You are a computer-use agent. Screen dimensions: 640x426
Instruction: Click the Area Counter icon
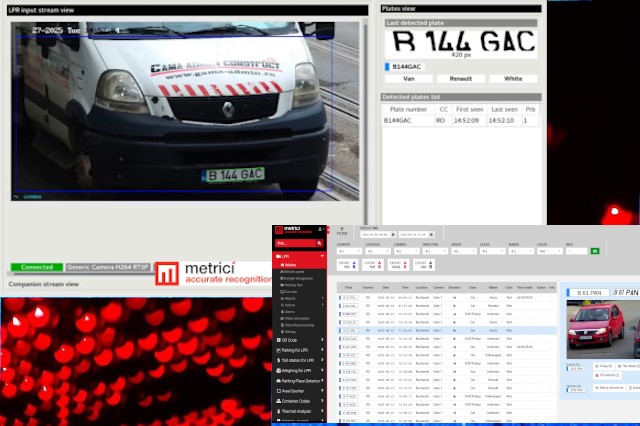point(278,391)
